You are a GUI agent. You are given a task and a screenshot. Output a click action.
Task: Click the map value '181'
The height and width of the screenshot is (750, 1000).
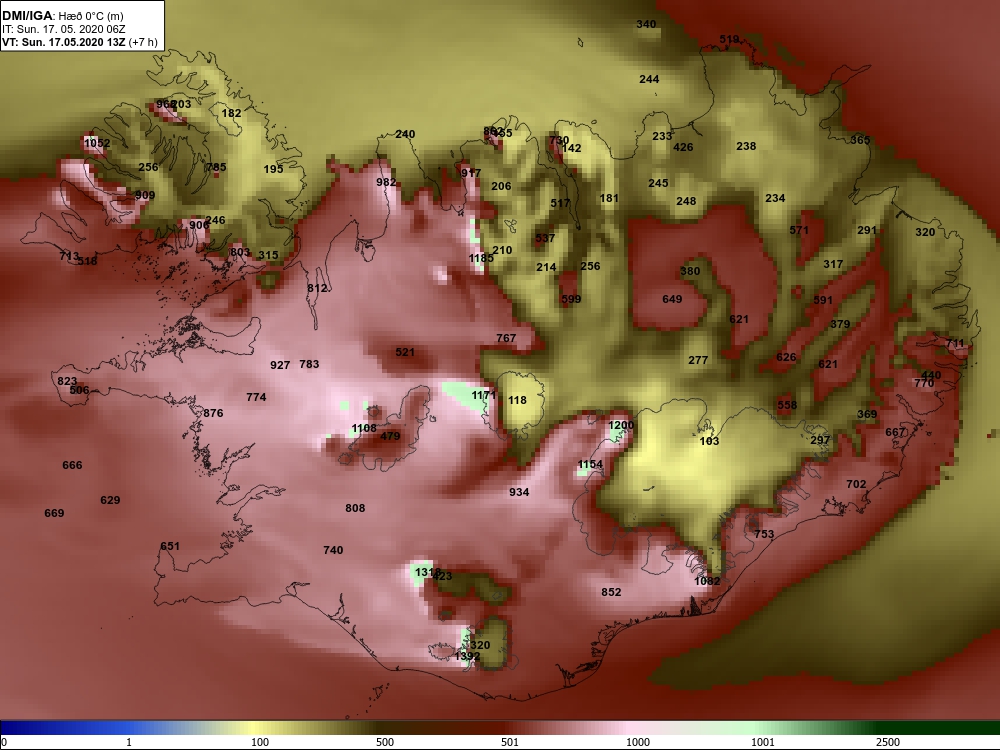[609, 198]
